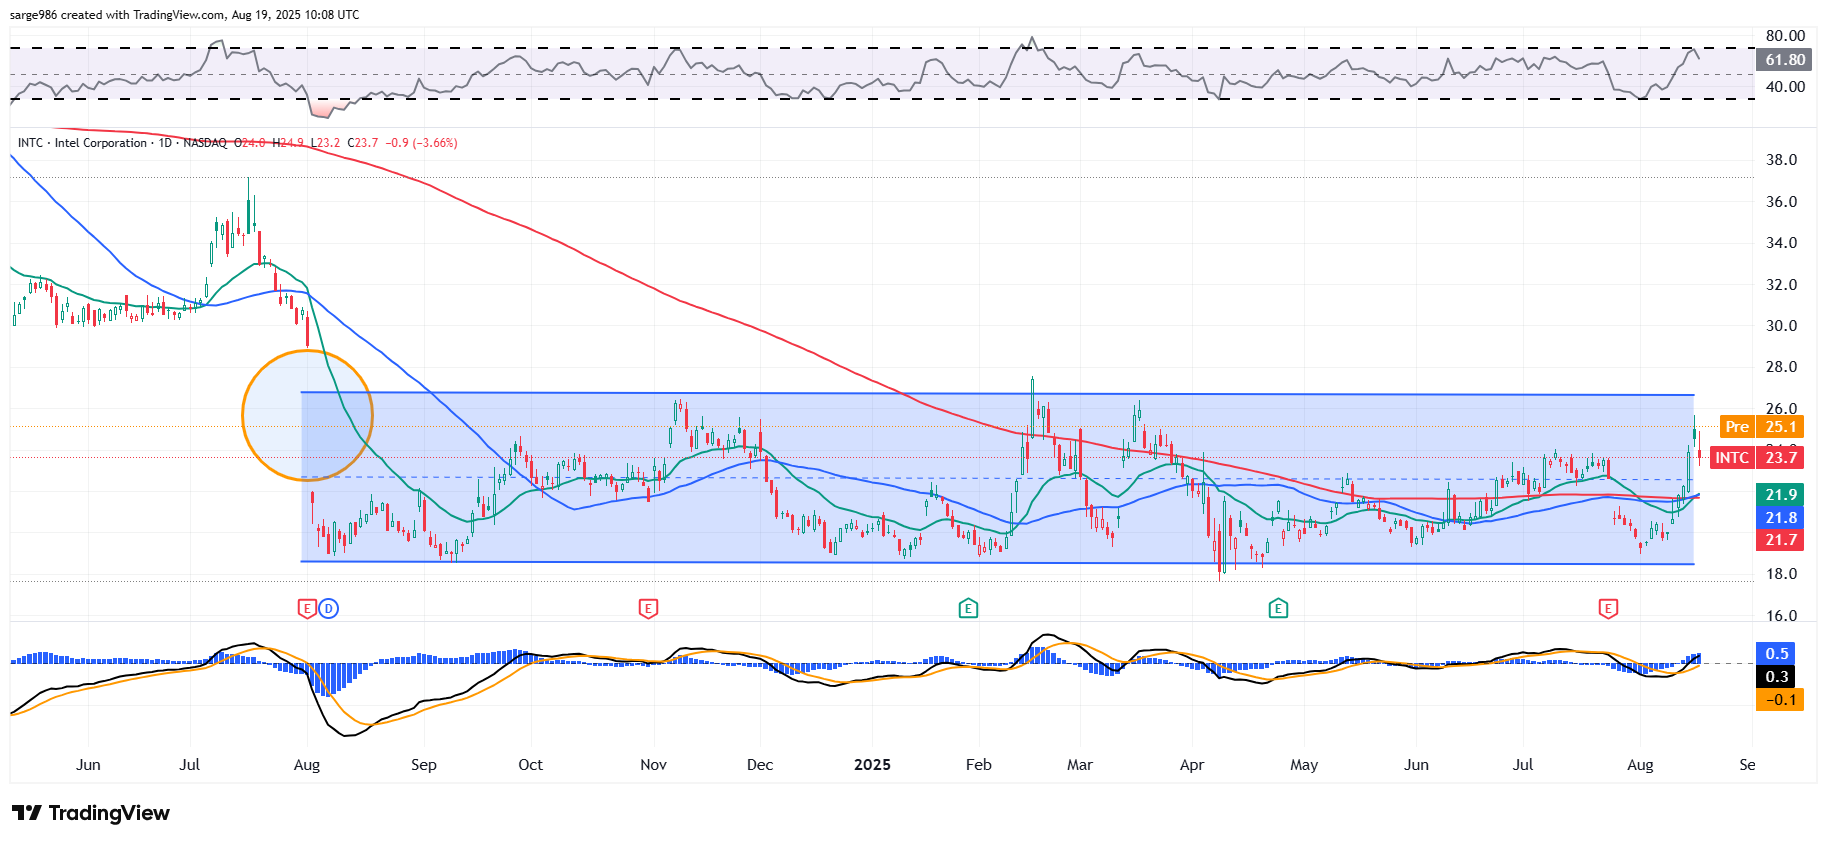The width and height of the screenshot is (1827, 843).
Task: Select the green earnings marker near February
Action: (967, 608)
